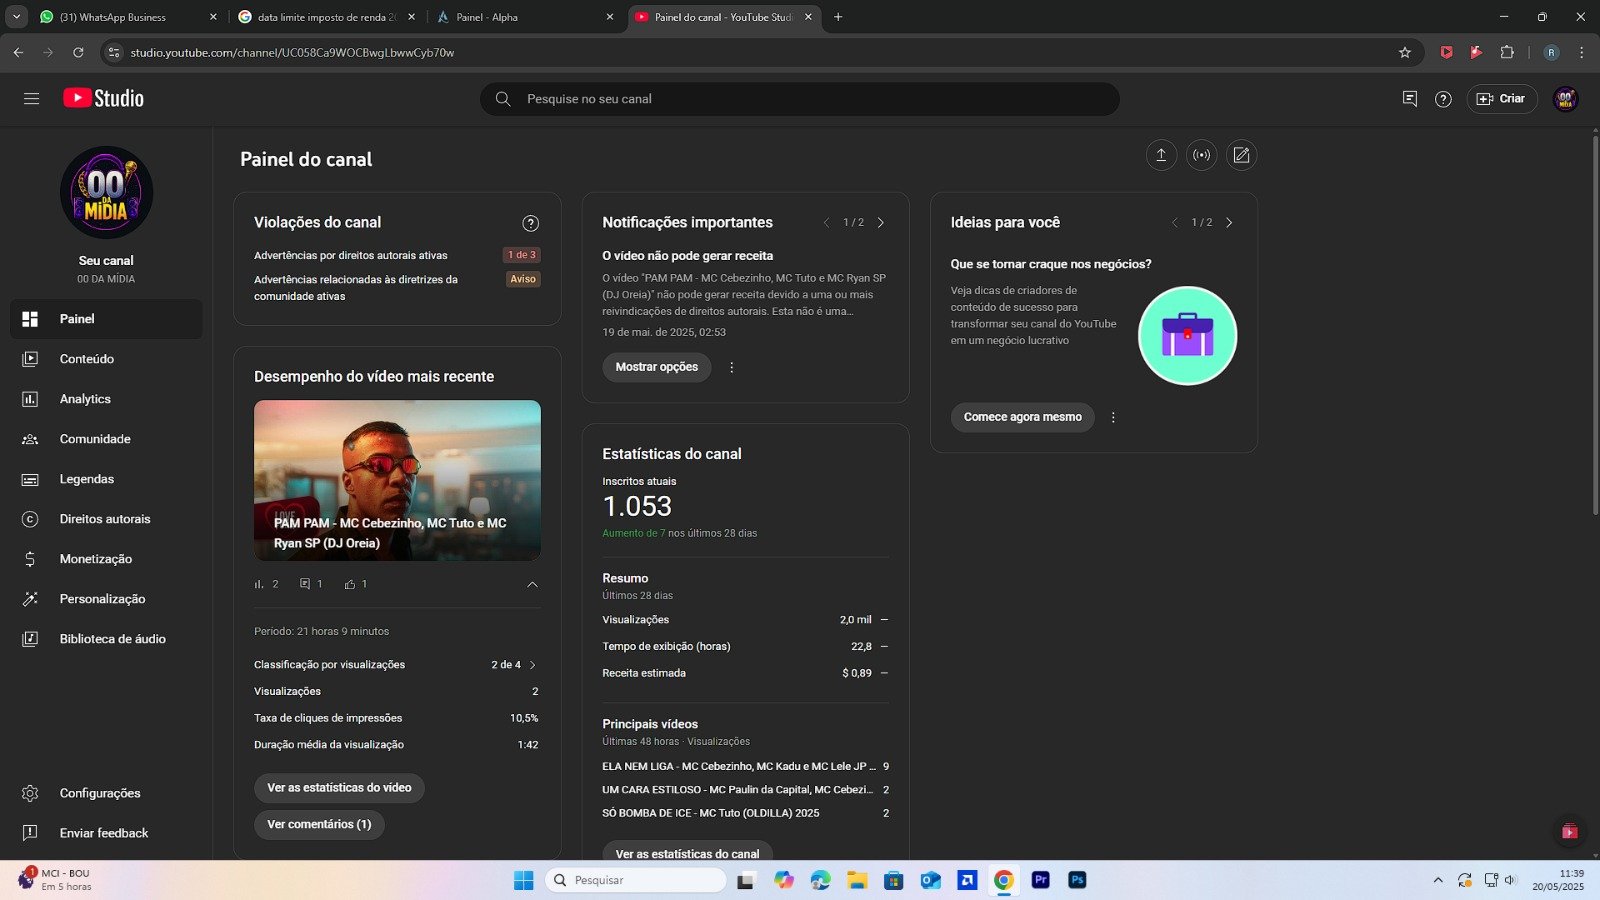Image resolution: width=1600 pixels, height=900 pixels.
Task: Expand Classificação por visualizações '2 de 4' arrow
Action: pos(532,665)
